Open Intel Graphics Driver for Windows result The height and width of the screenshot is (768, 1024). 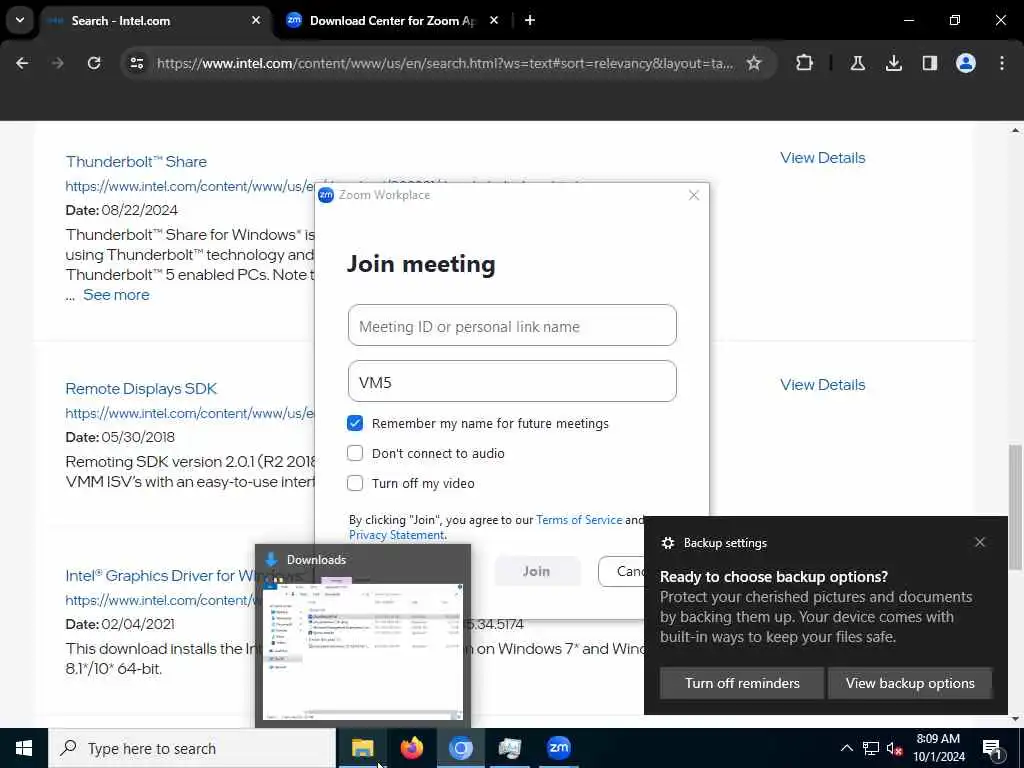tap(160, 575)
